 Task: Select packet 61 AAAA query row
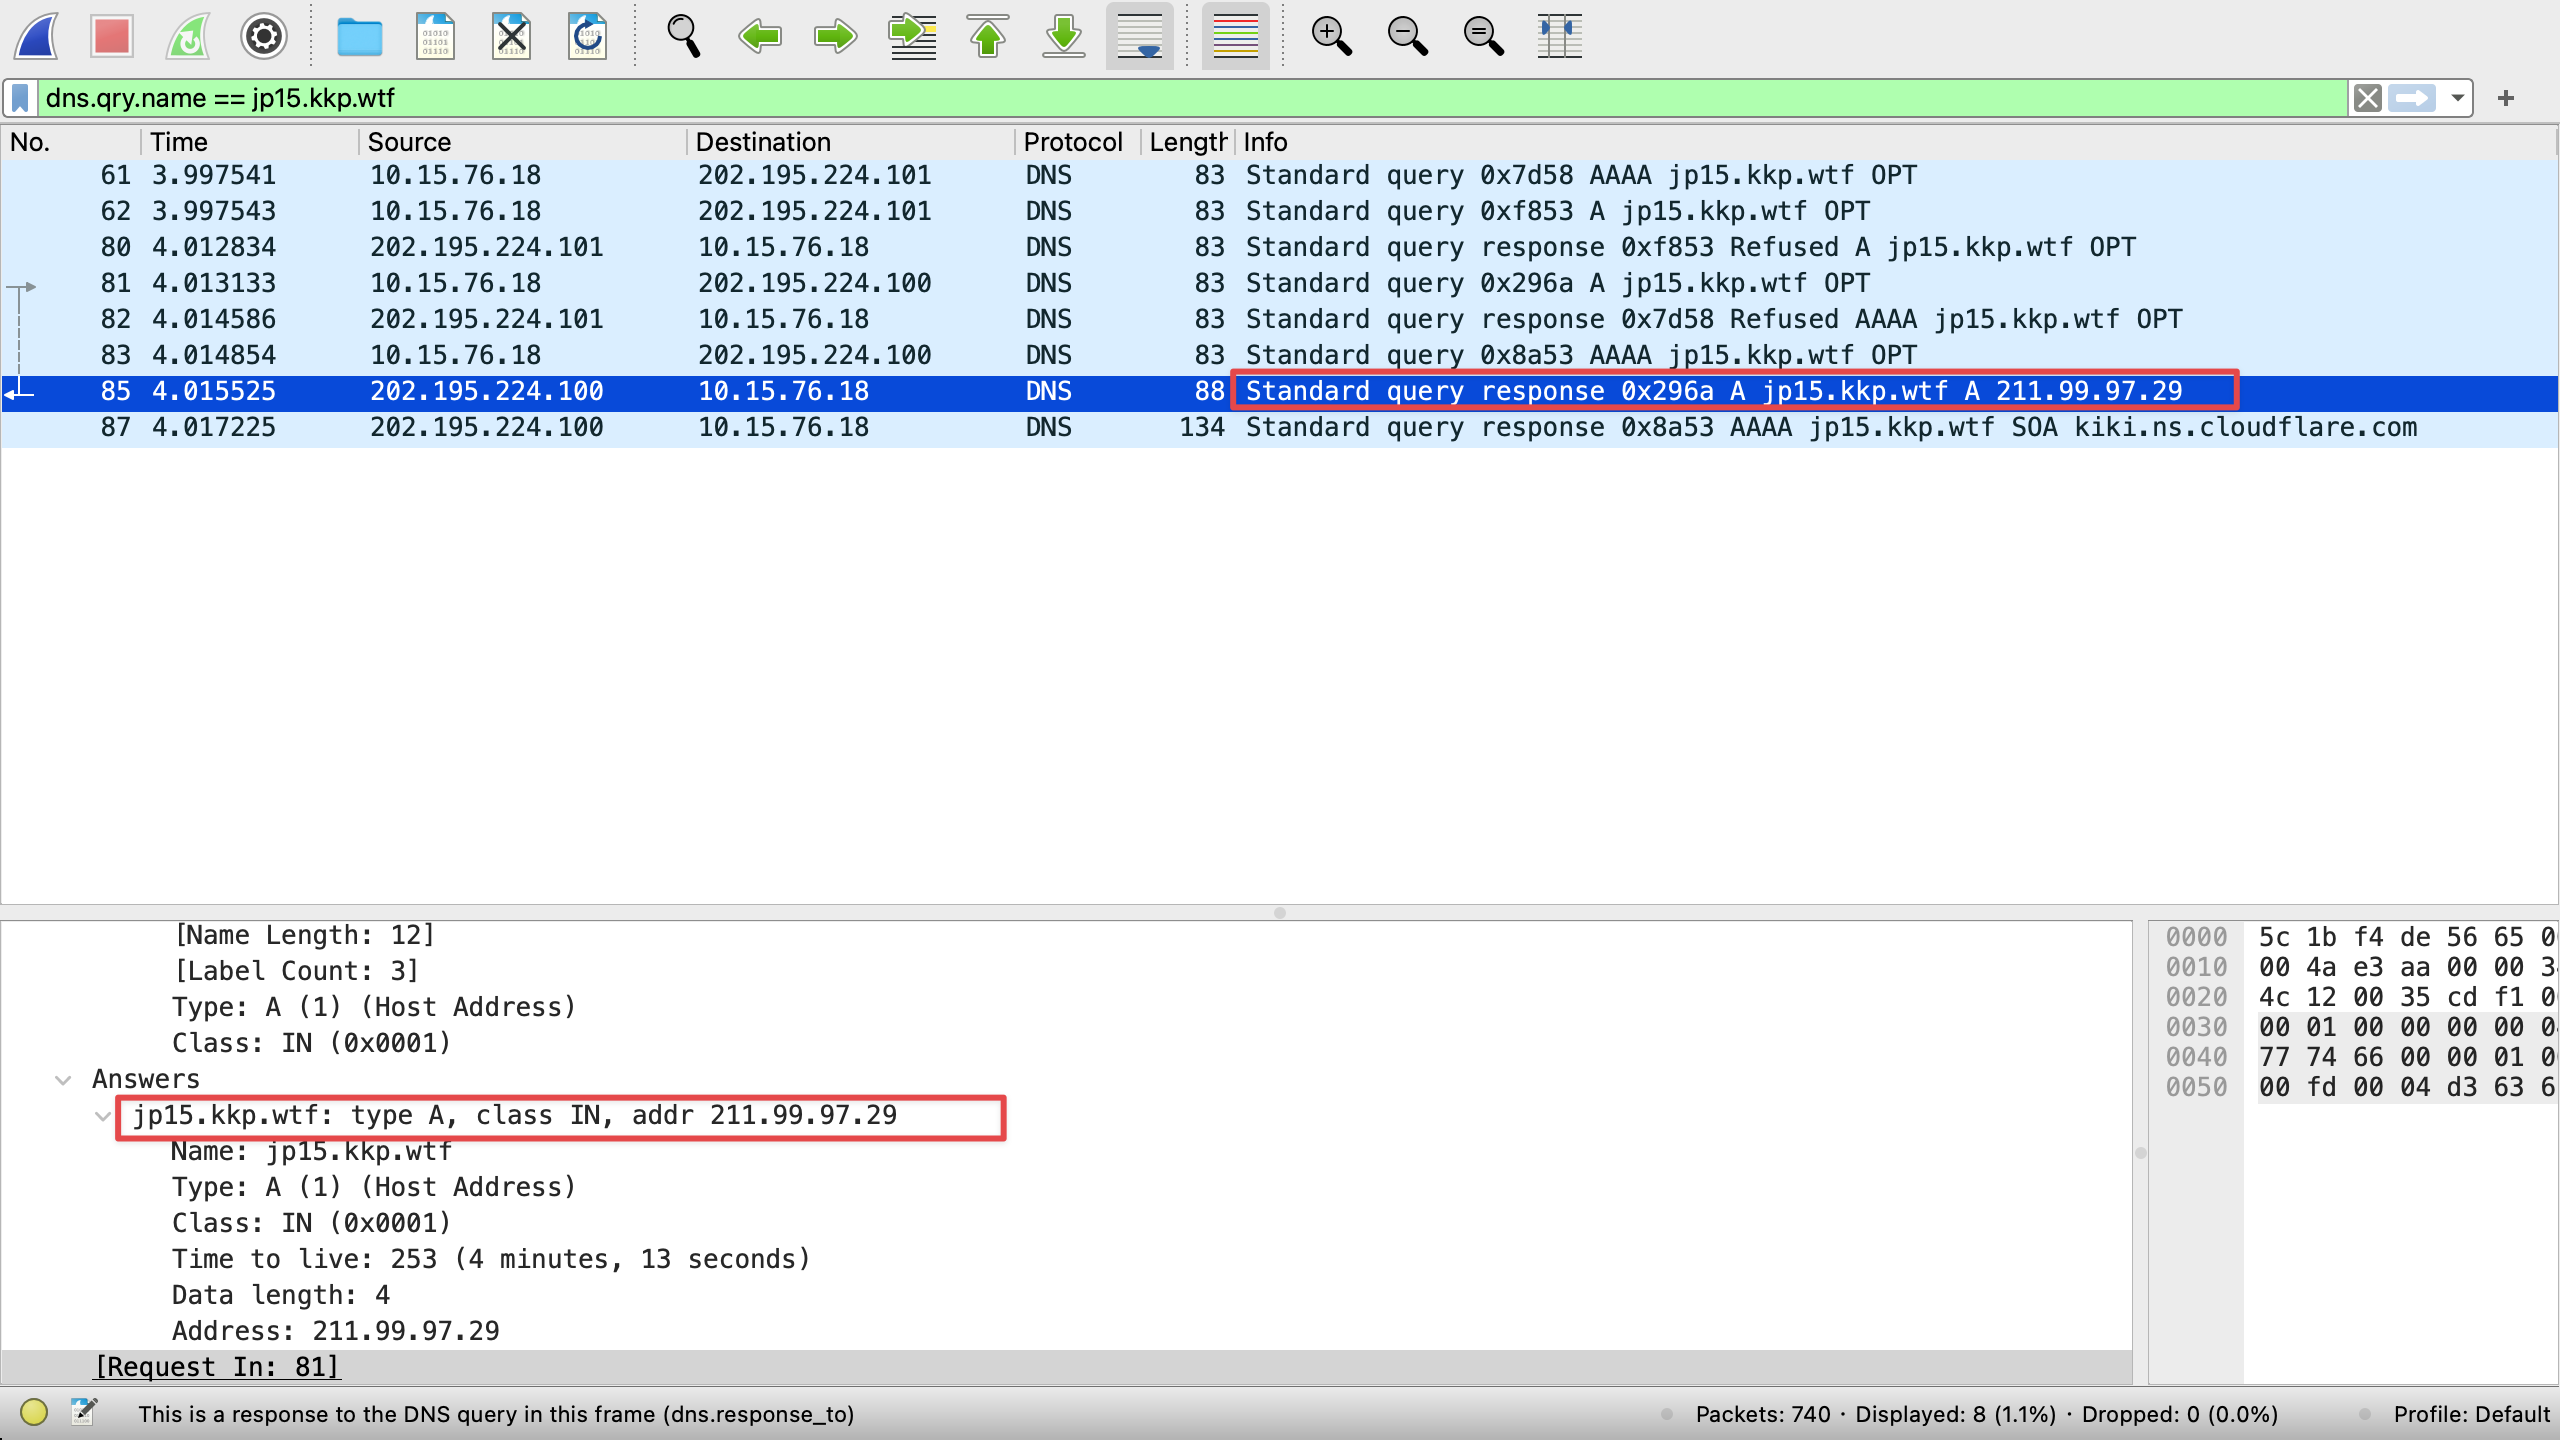pyautogui.click(x=1279, y=175)
